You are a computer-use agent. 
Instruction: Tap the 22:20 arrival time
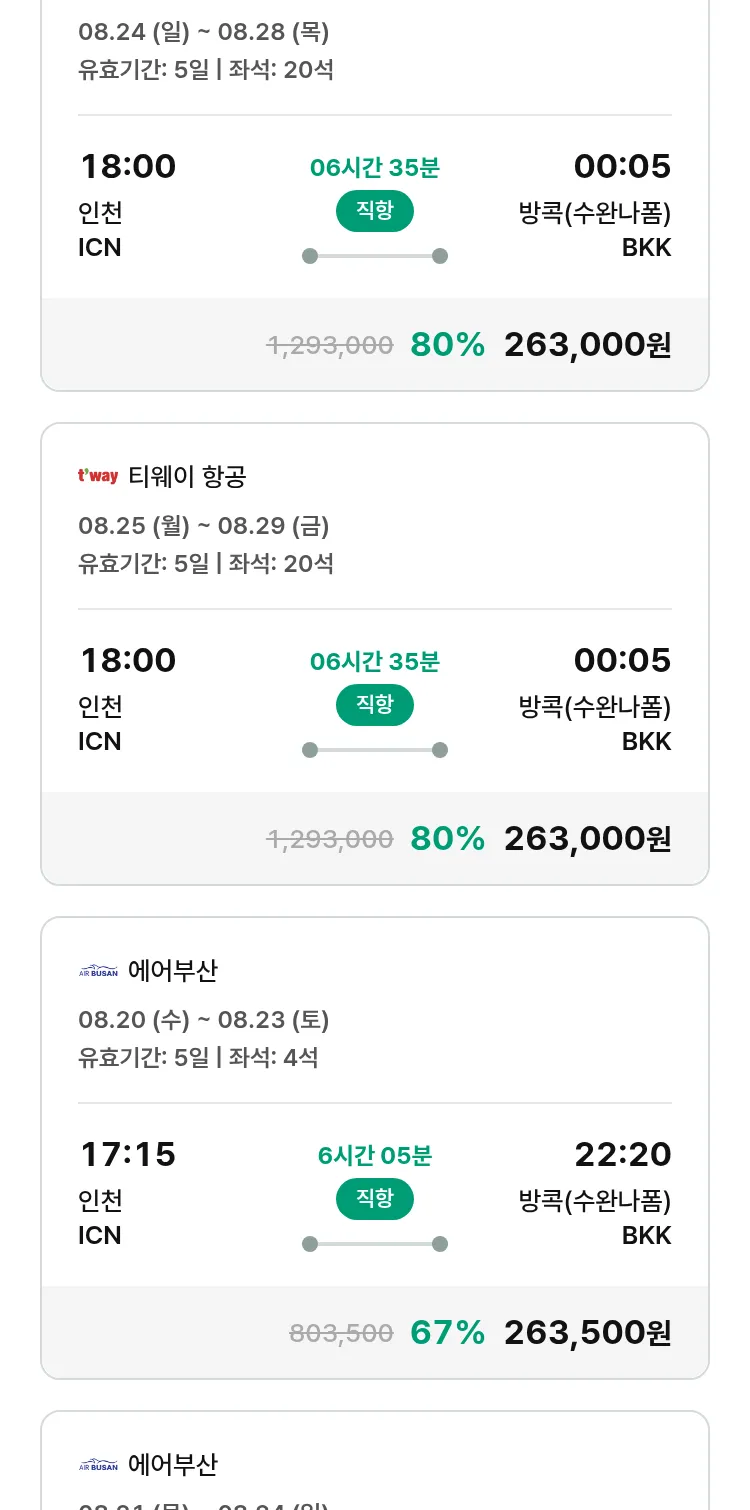click(622, 1155)
